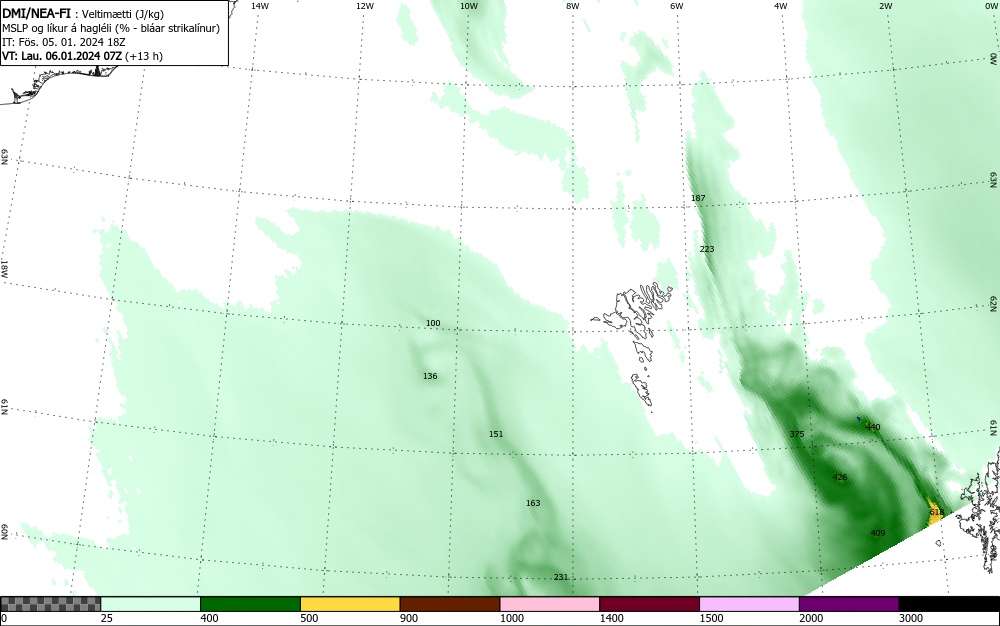Click the legend scale value 1000
This screenshot has height=626, width=1000.
point(511,618)
